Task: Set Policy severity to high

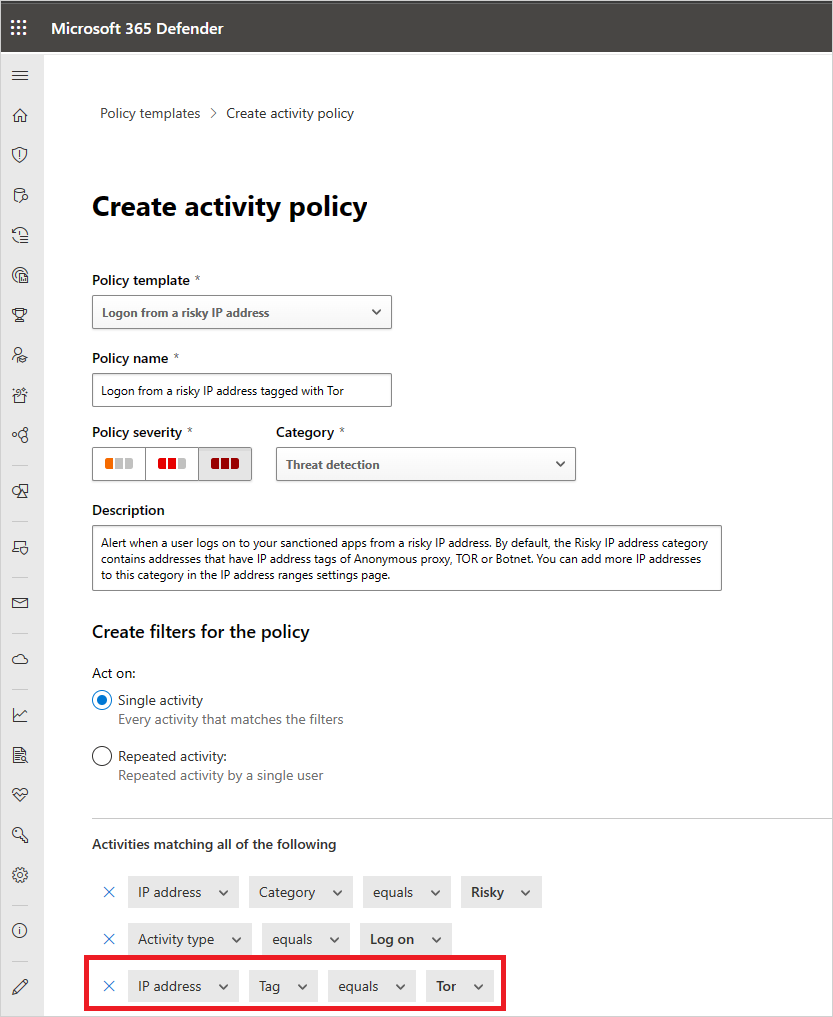Action: [224, 463]
